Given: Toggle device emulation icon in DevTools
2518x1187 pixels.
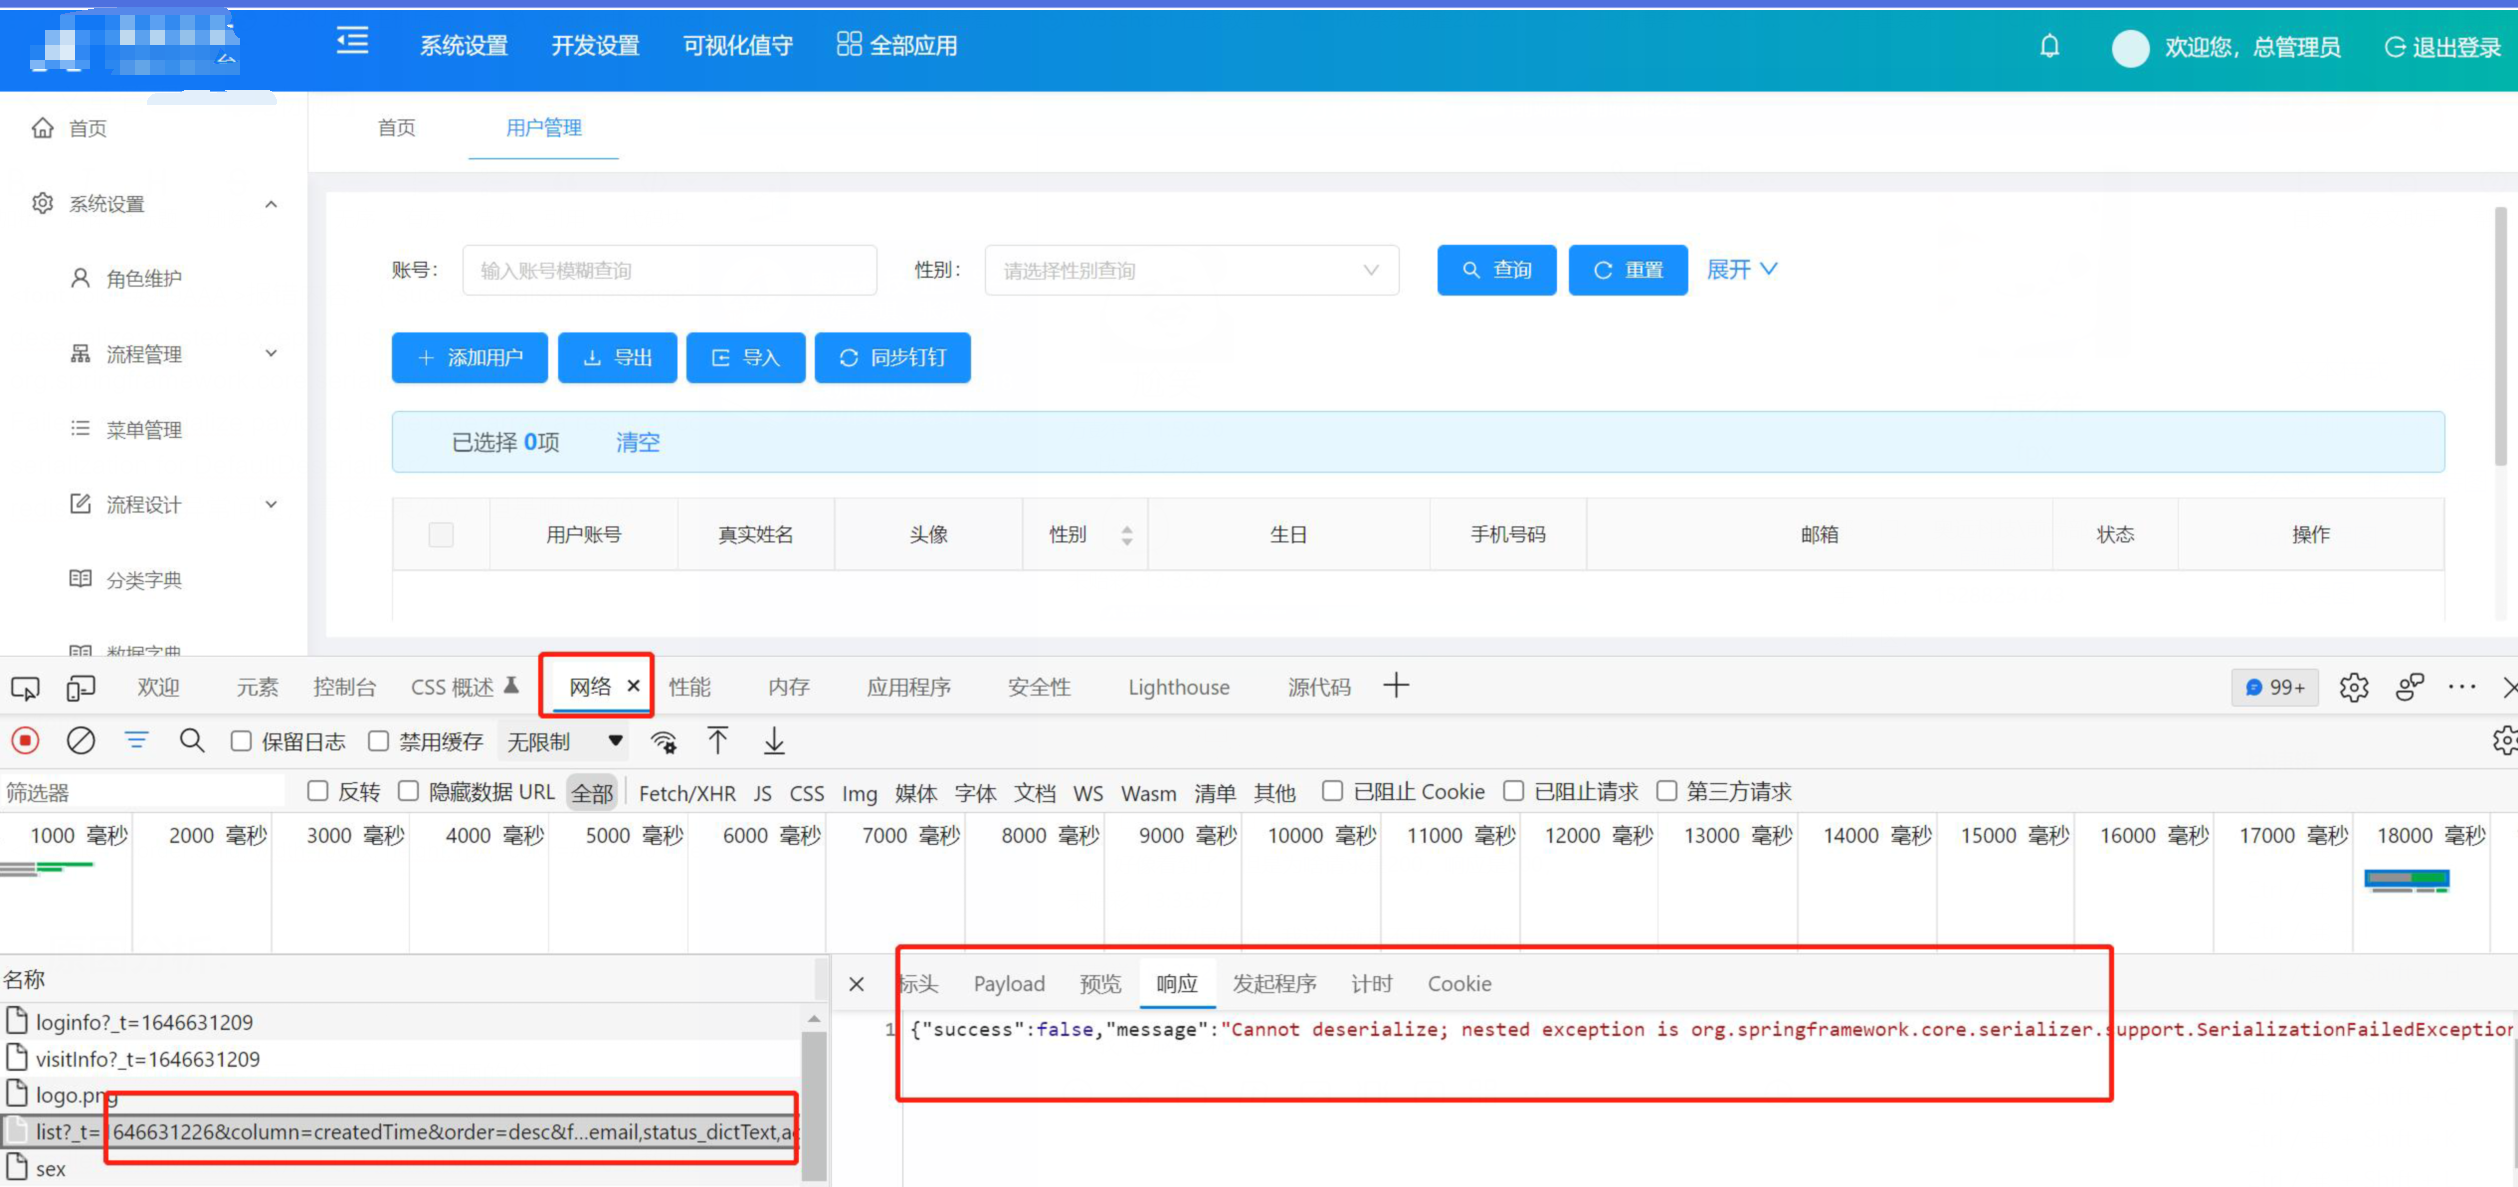Looking at the screenshot, I should click(80, 688).
